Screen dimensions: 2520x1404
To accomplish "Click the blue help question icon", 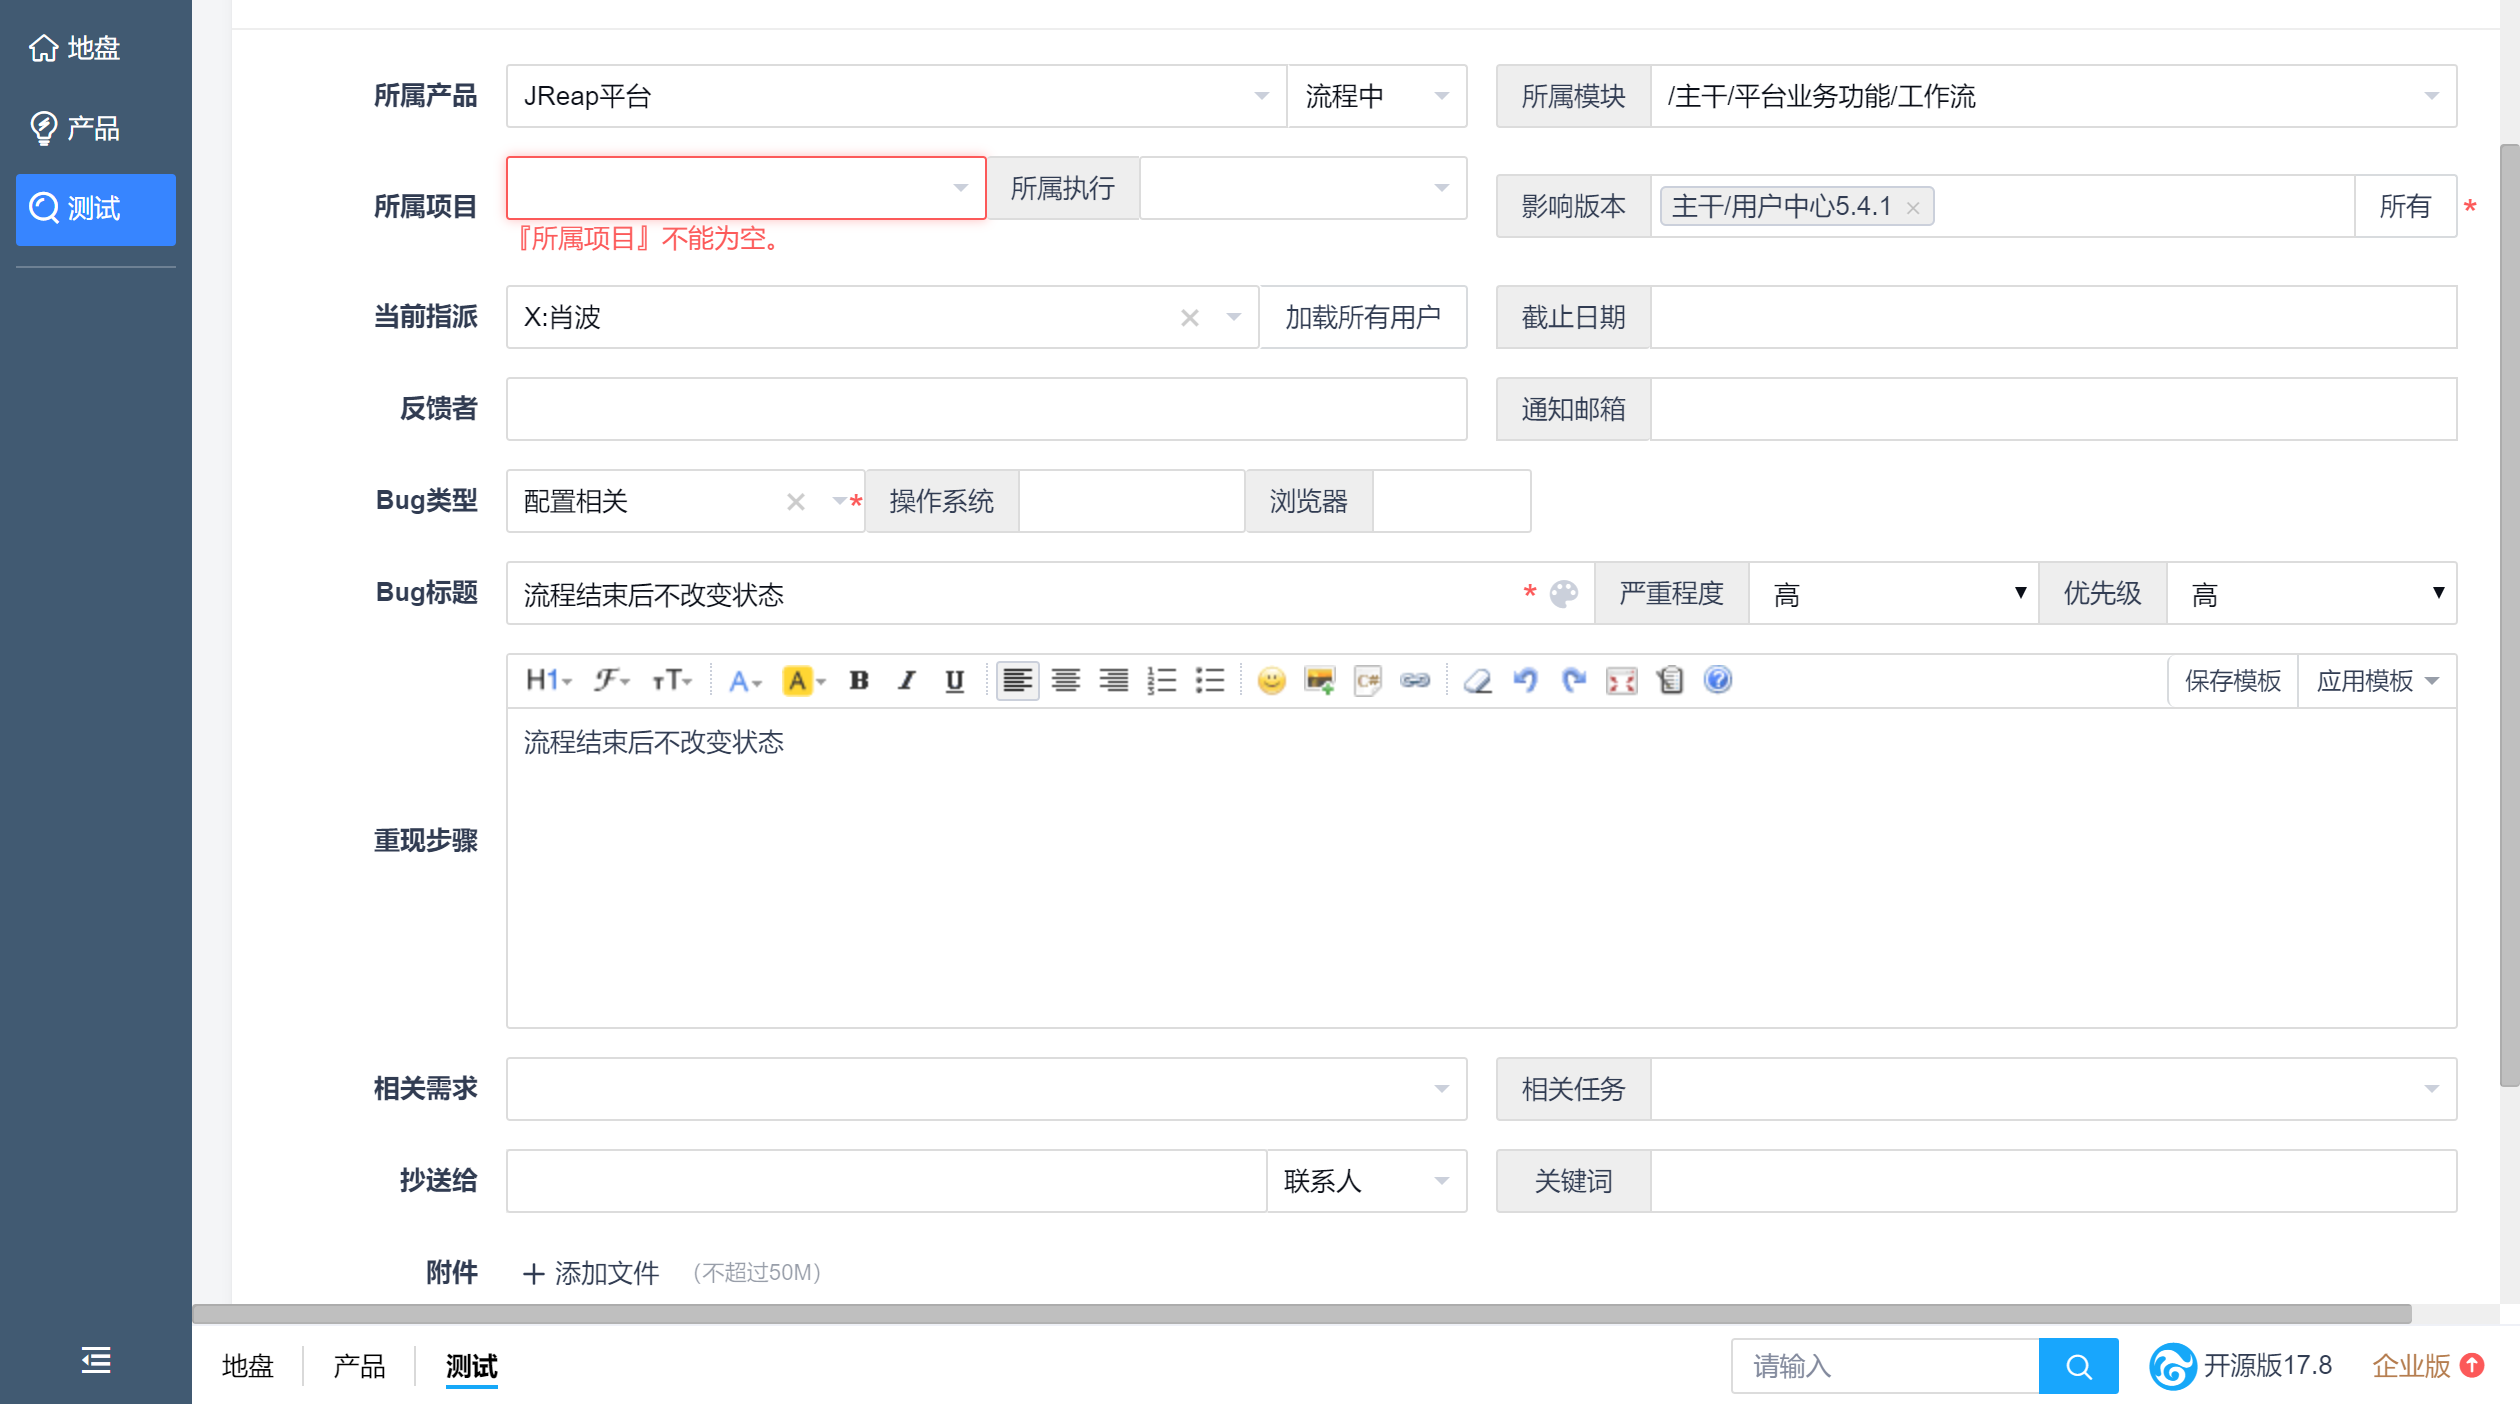I will pyautogui.click(x=1717, y=680).
